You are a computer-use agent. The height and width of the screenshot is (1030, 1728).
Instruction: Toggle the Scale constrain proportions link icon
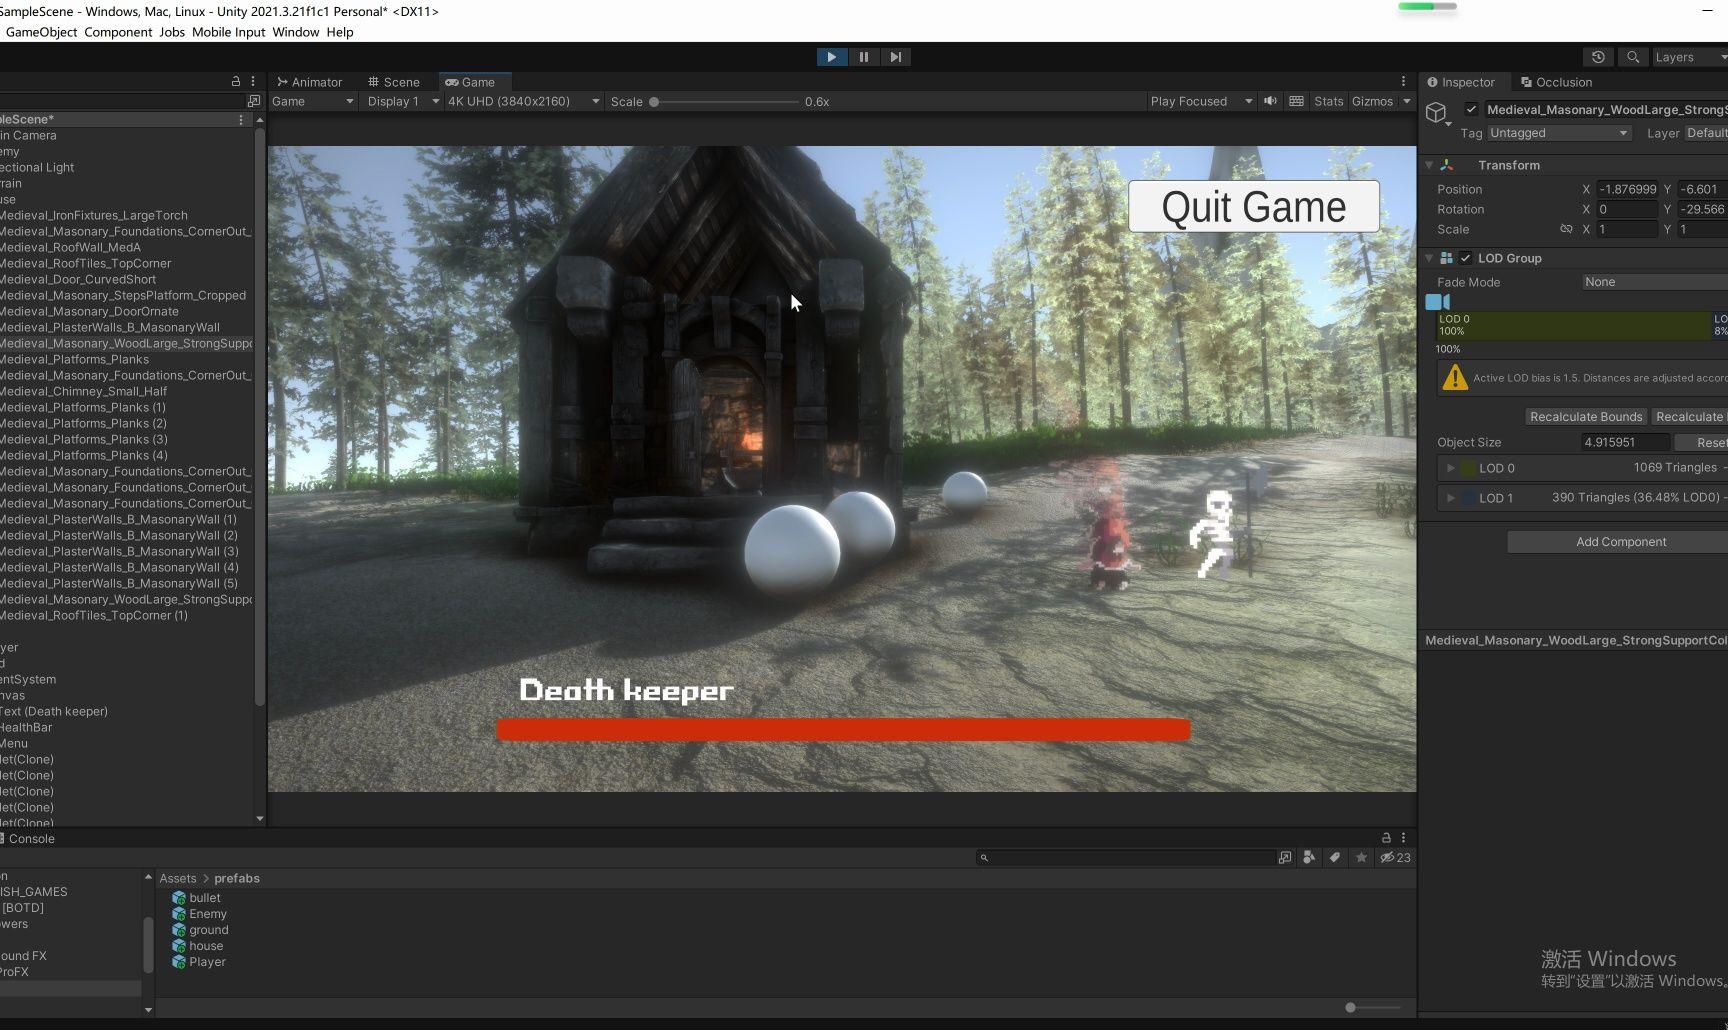1566,229
